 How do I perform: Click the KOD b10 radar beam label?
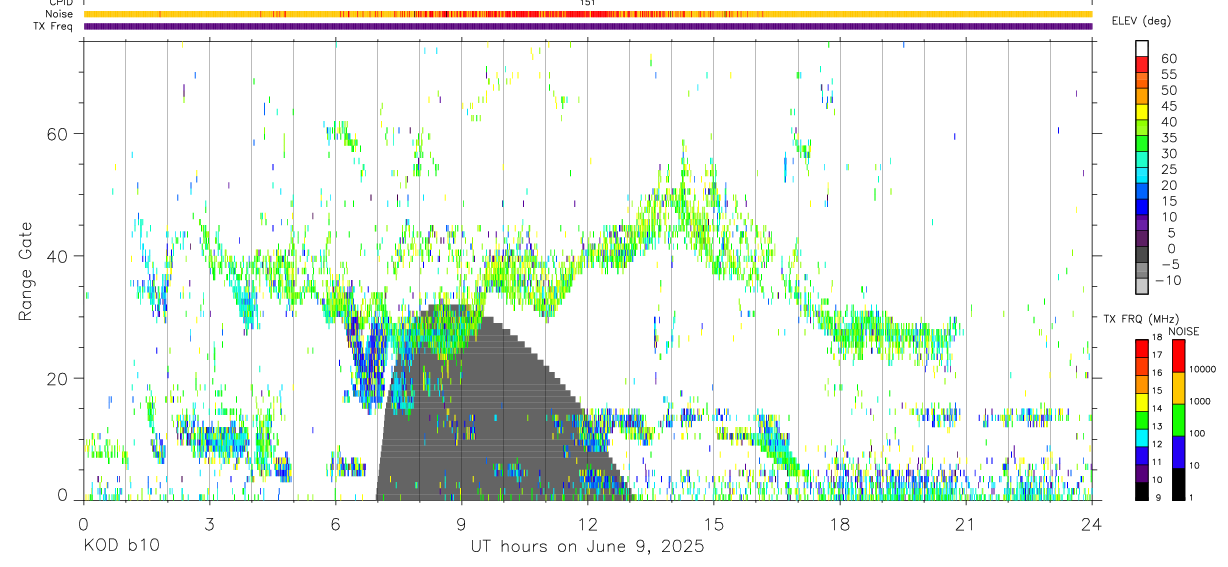click(x=120, y=547)
